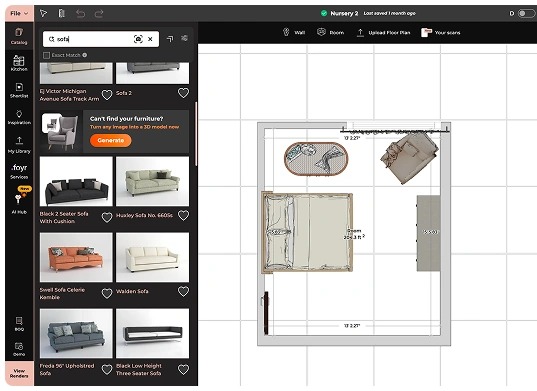This screenshot has height=391, width=537.
Task: Select the bed in the floor plan
Action: pyautogui.click(x=307, y=232)
